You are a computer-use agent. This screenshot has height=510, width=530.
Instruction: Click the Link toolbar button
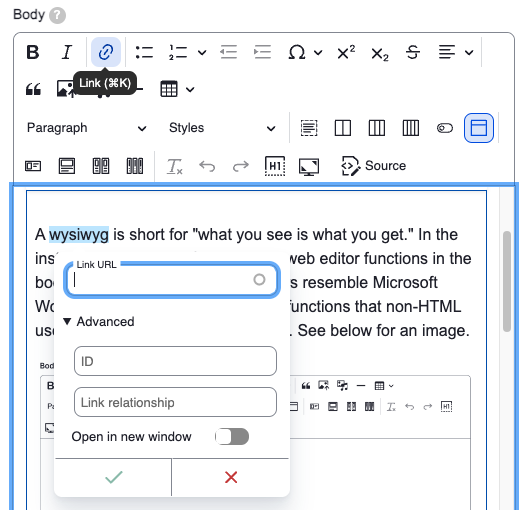click(106, 52)
